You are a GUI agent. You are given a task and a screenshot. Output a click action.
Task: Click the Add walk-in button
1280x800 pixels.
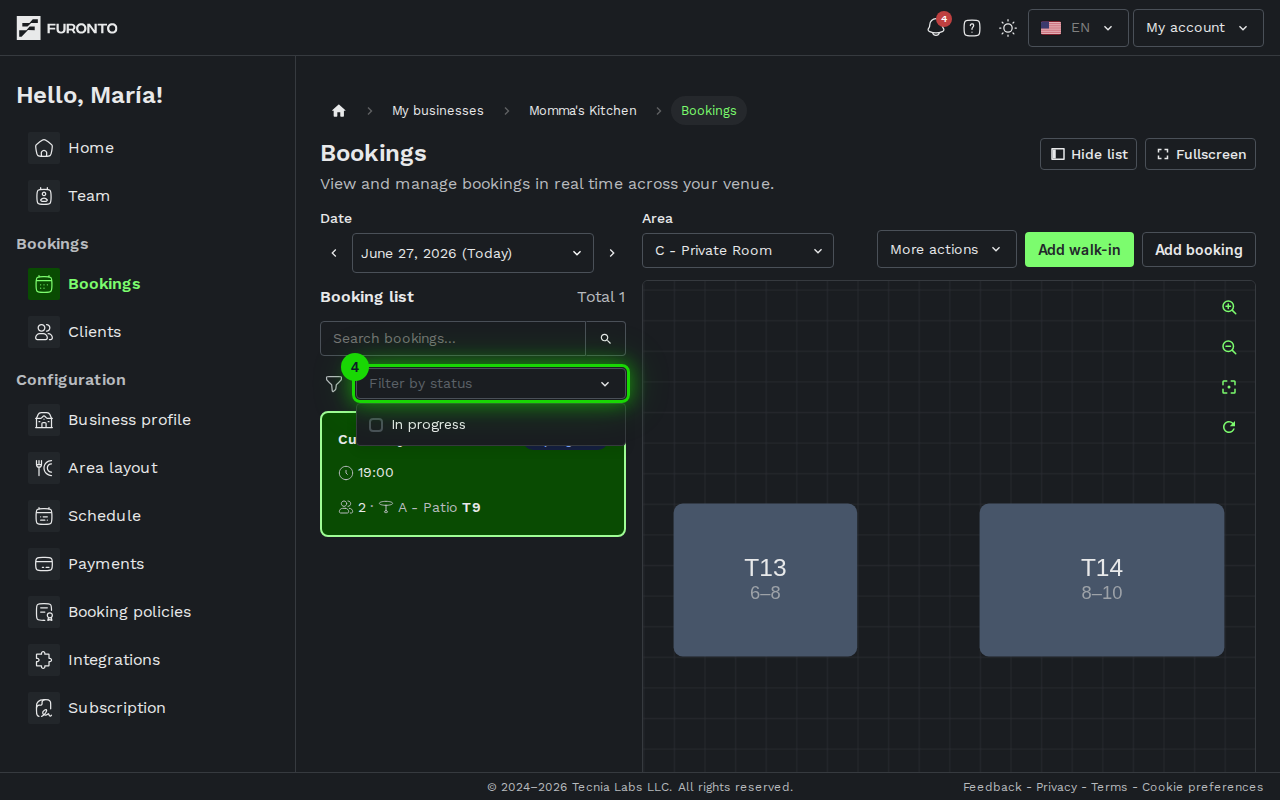coord(1079,249)
